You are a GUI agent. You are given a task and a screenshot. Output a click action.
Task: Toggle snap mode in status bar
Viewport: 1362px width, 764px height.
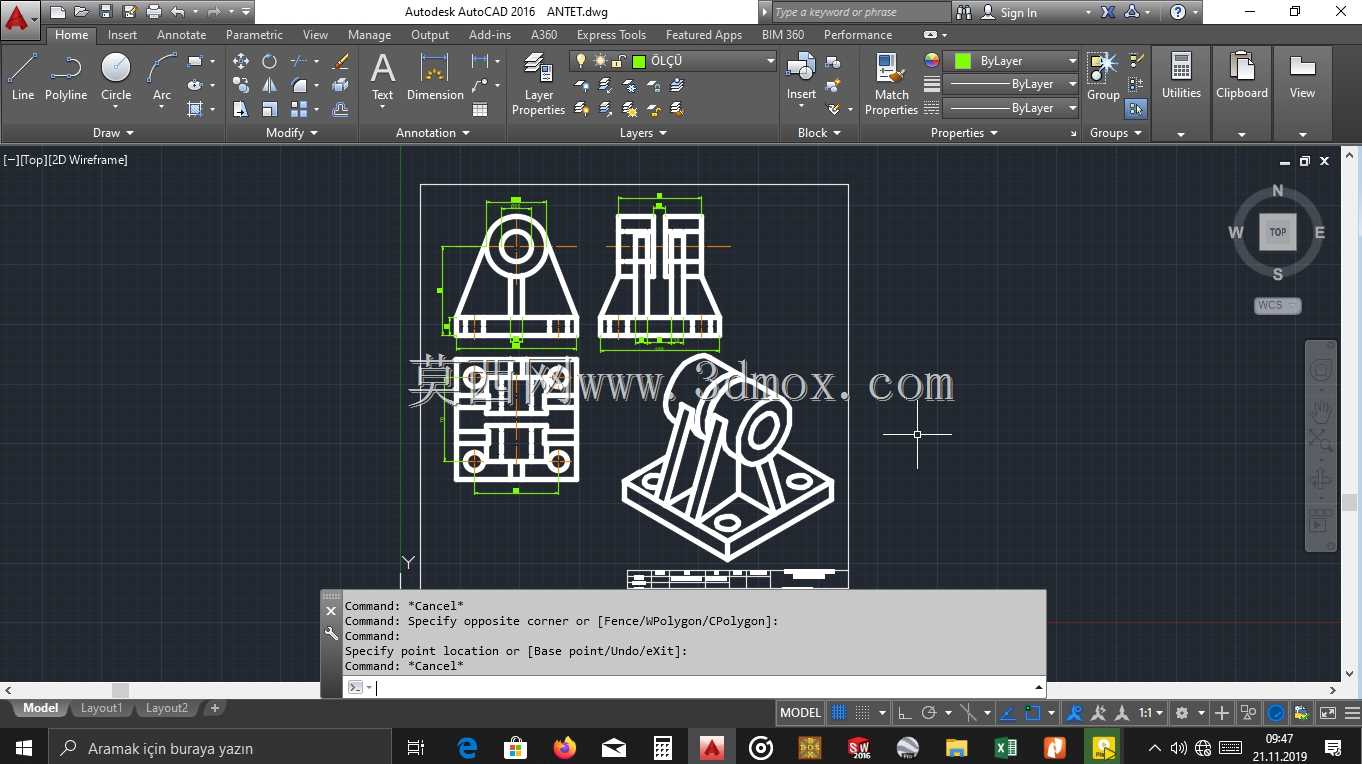point(863,713)
